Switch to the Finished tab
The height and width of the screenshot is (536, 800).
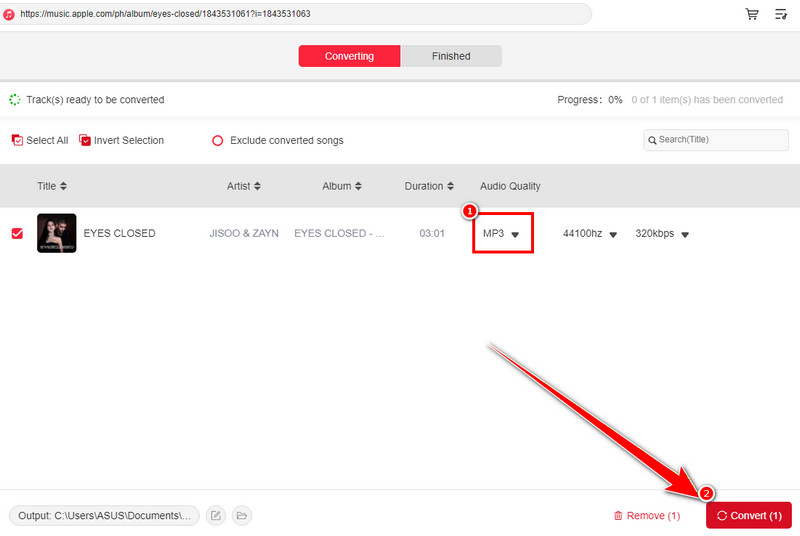coord(451,56)
